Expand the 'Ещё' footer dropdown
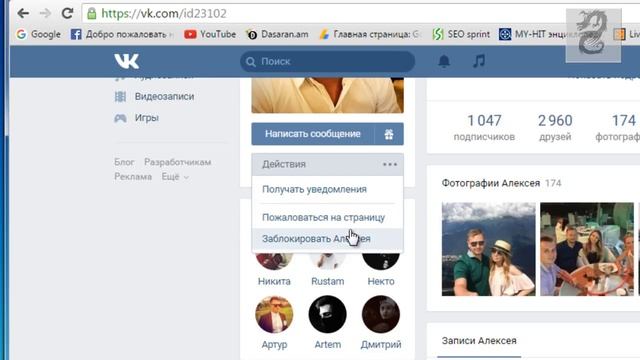Screen dimensions: 640x360 pyautogui.click(x=175, y=177)
